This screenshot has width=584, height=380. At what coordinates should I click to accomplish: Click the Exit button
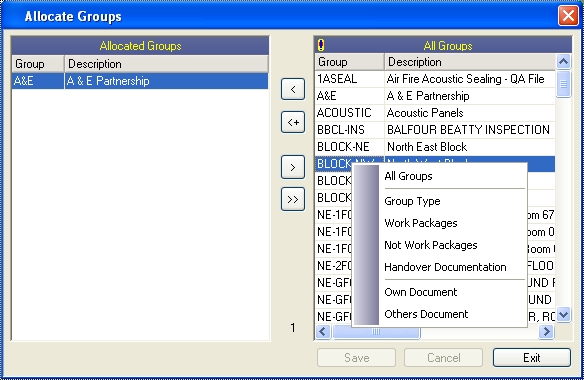531,358
